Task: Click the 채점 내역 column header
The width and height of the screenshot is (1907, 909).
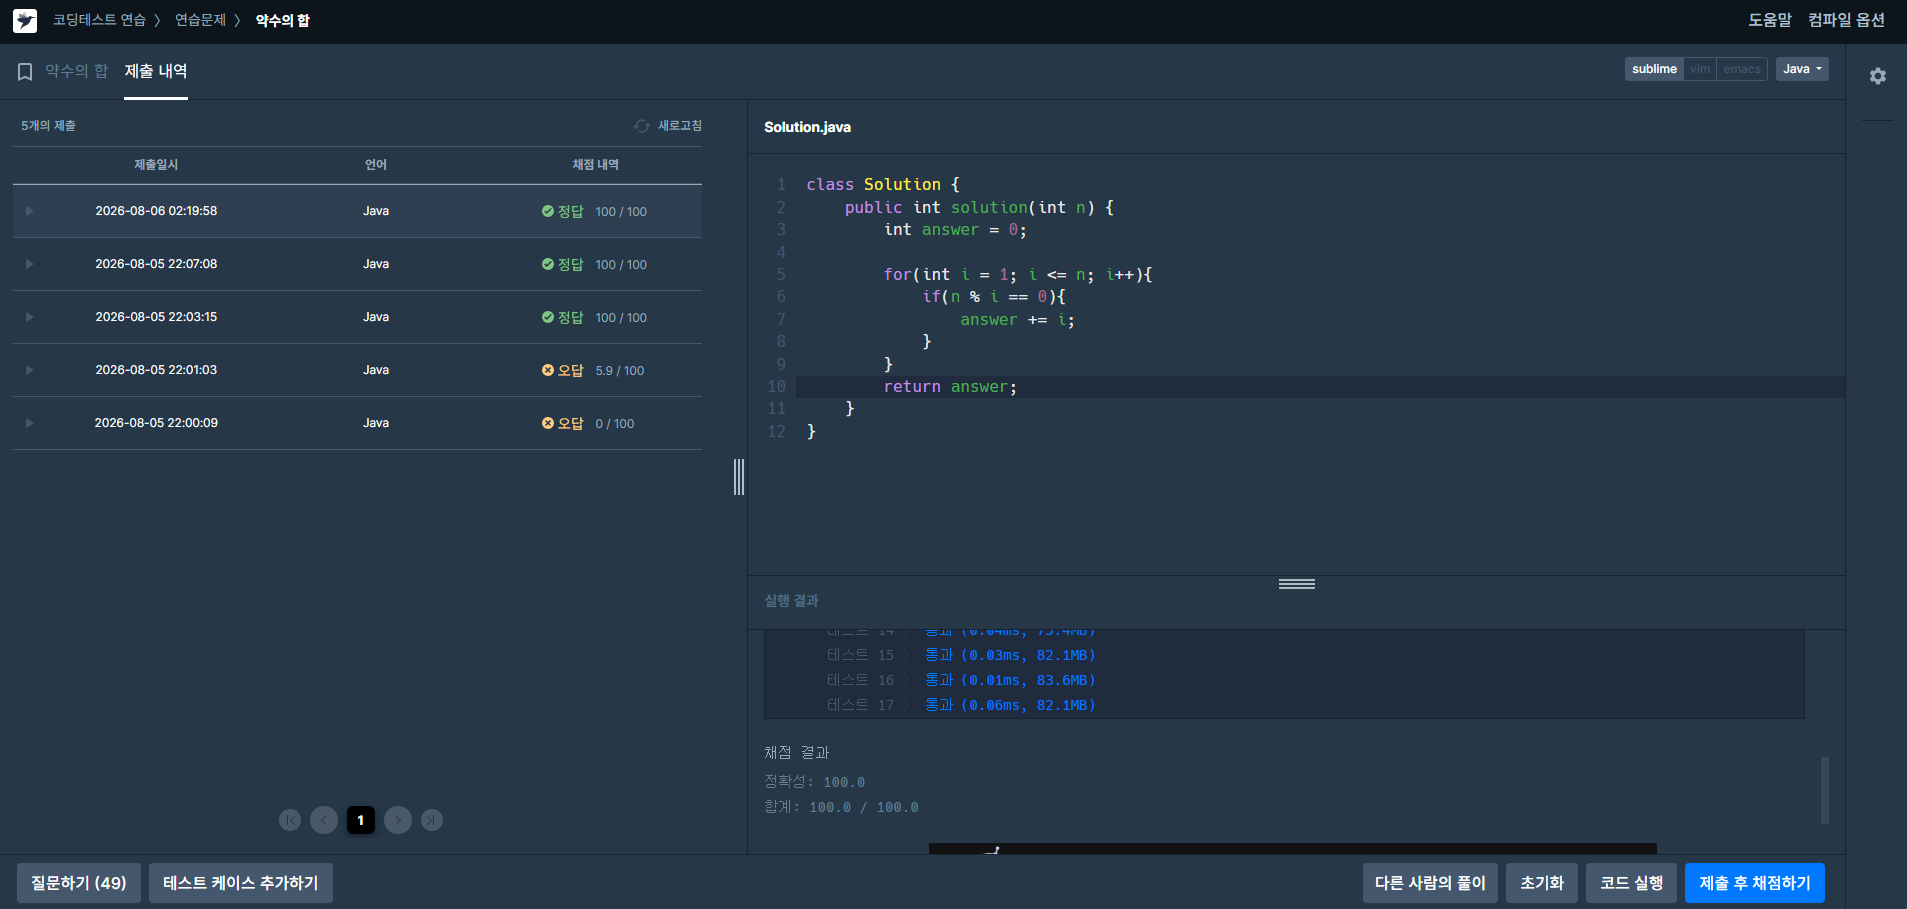Action: [x=596, y=165]
